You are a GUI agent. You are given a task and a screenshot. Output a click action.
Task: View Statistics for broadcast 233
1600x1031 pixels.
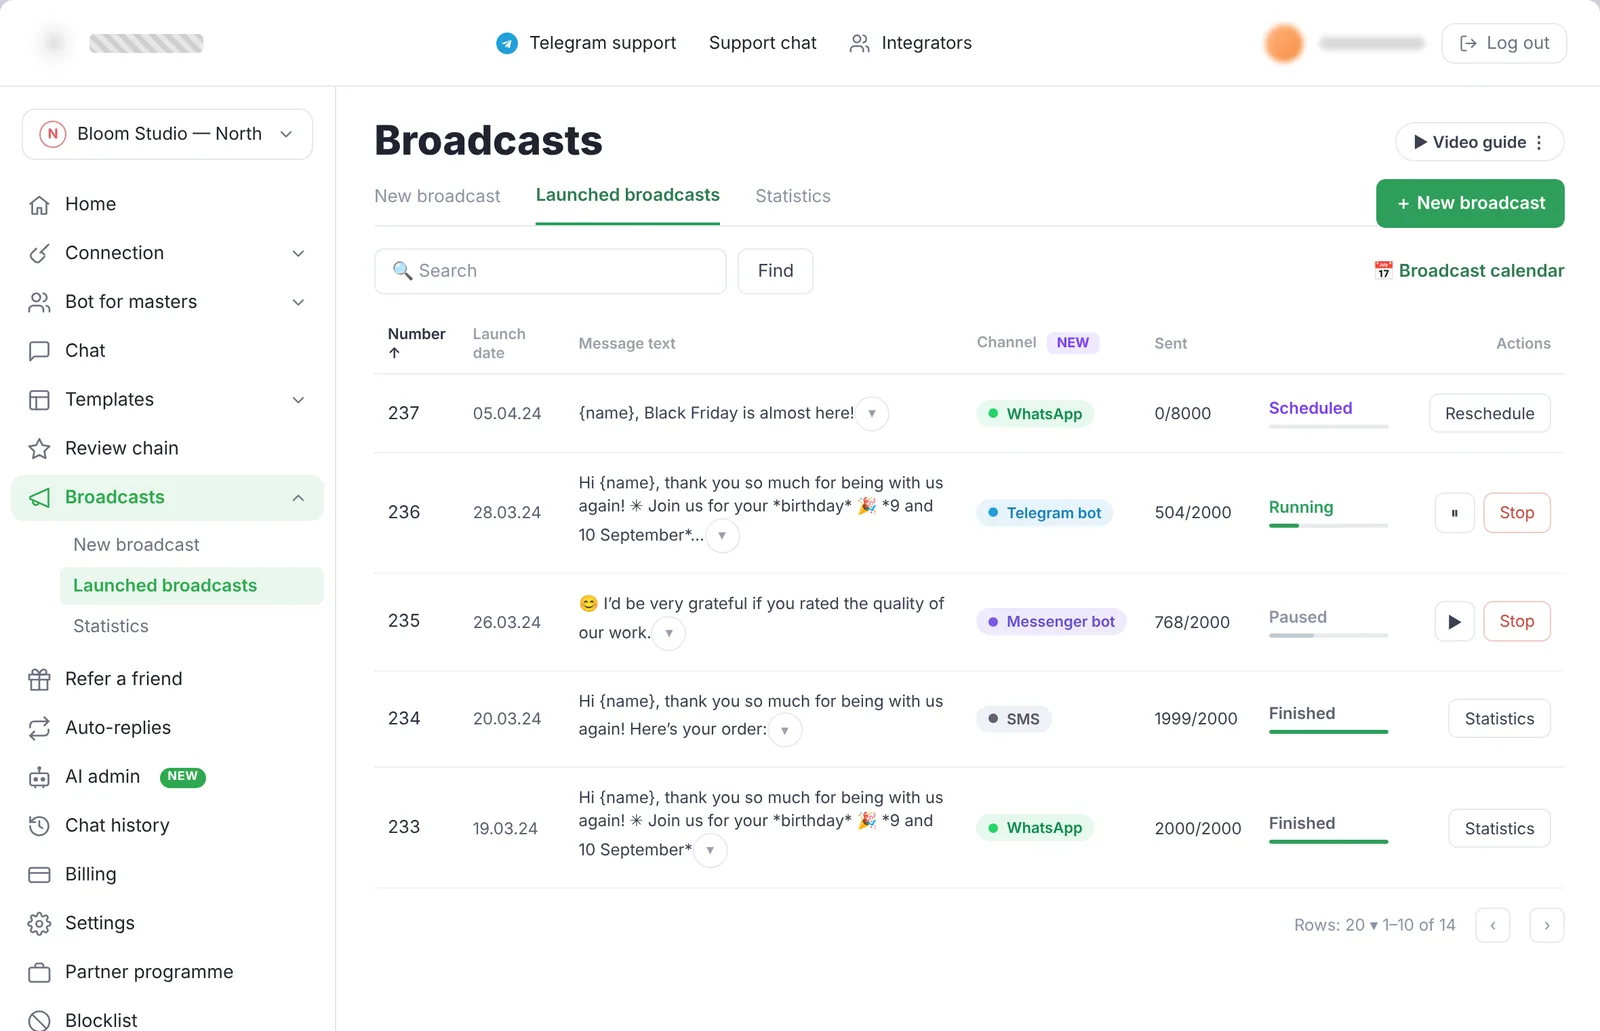(x=1499, y=829)
